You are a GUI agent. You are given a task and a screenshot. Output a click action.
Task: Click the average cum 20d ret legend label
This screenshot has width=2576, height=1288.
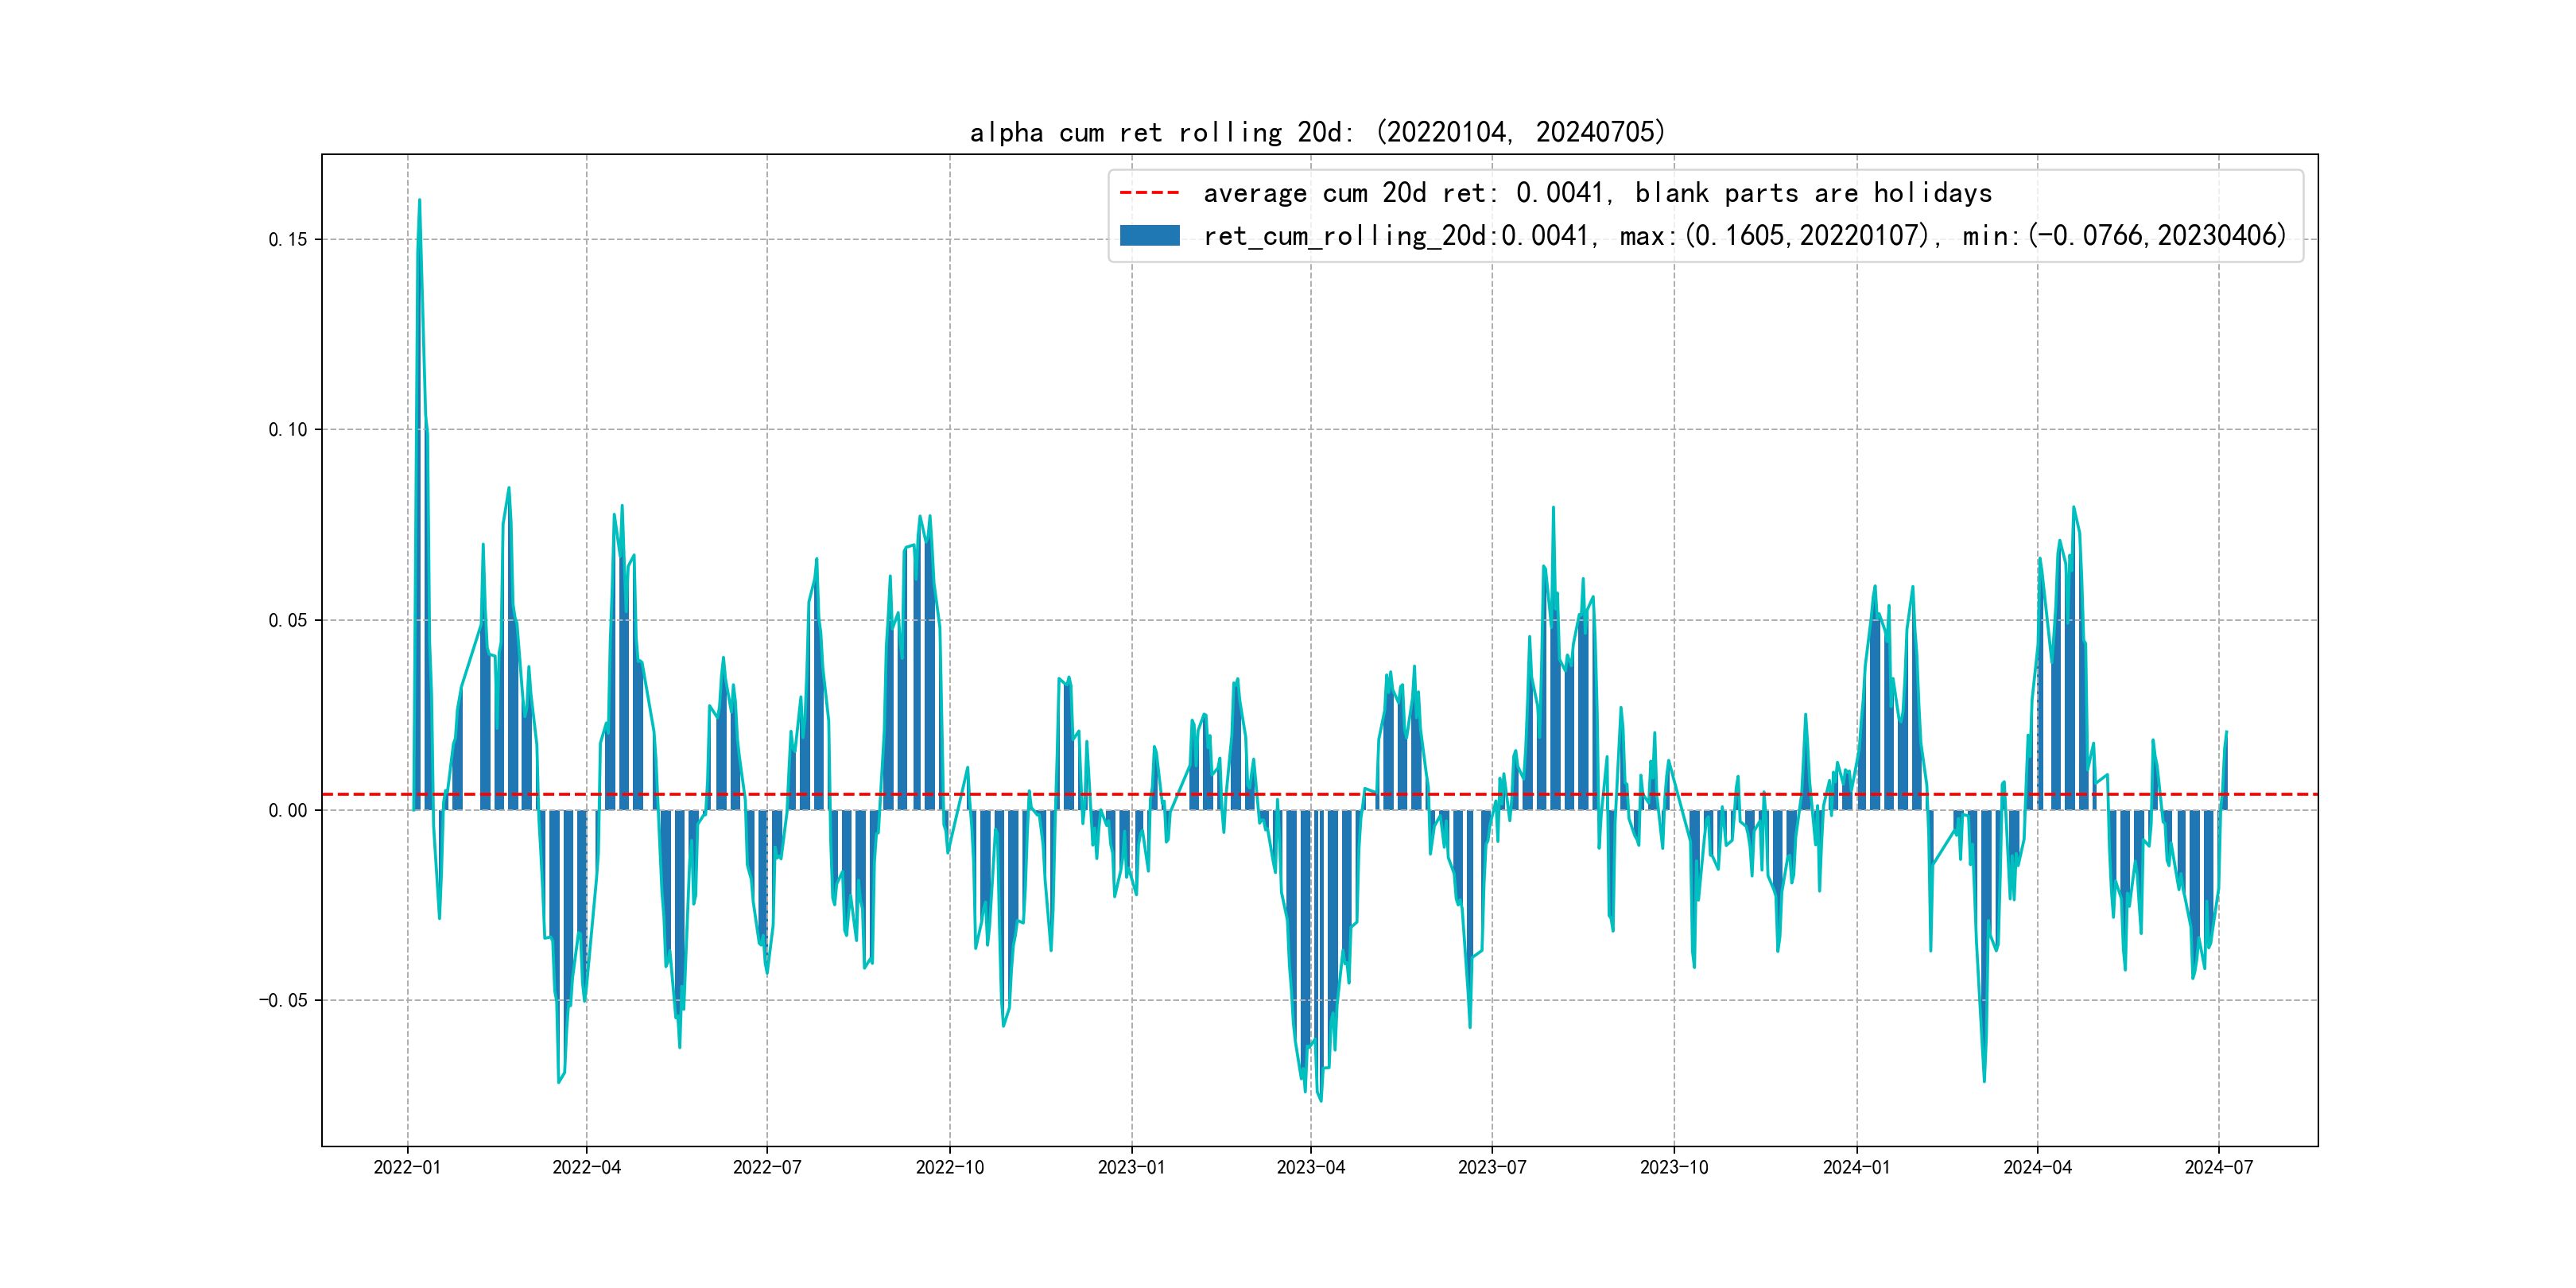[x=1597, y=193]
